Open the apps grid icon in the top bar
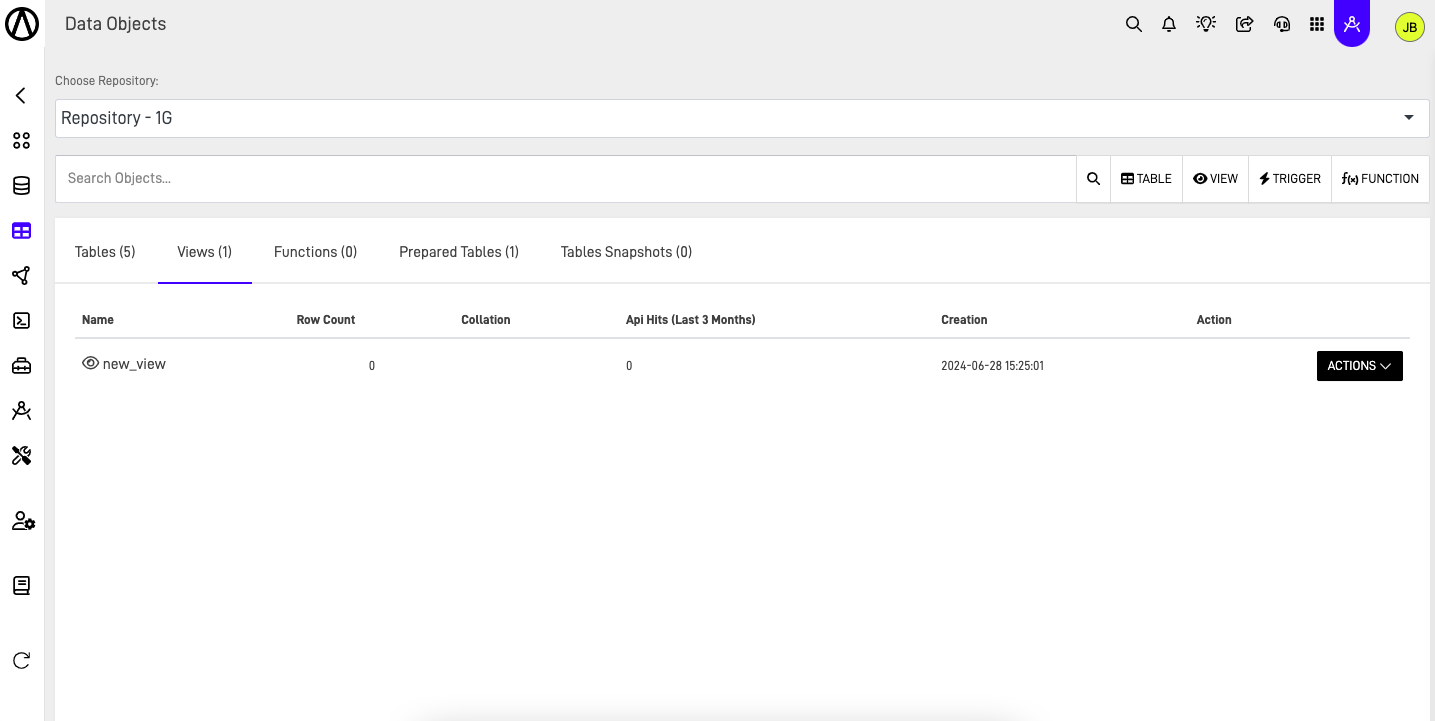The width and height of the screenshot is (1435, 721). click(x=1317, y=24)
